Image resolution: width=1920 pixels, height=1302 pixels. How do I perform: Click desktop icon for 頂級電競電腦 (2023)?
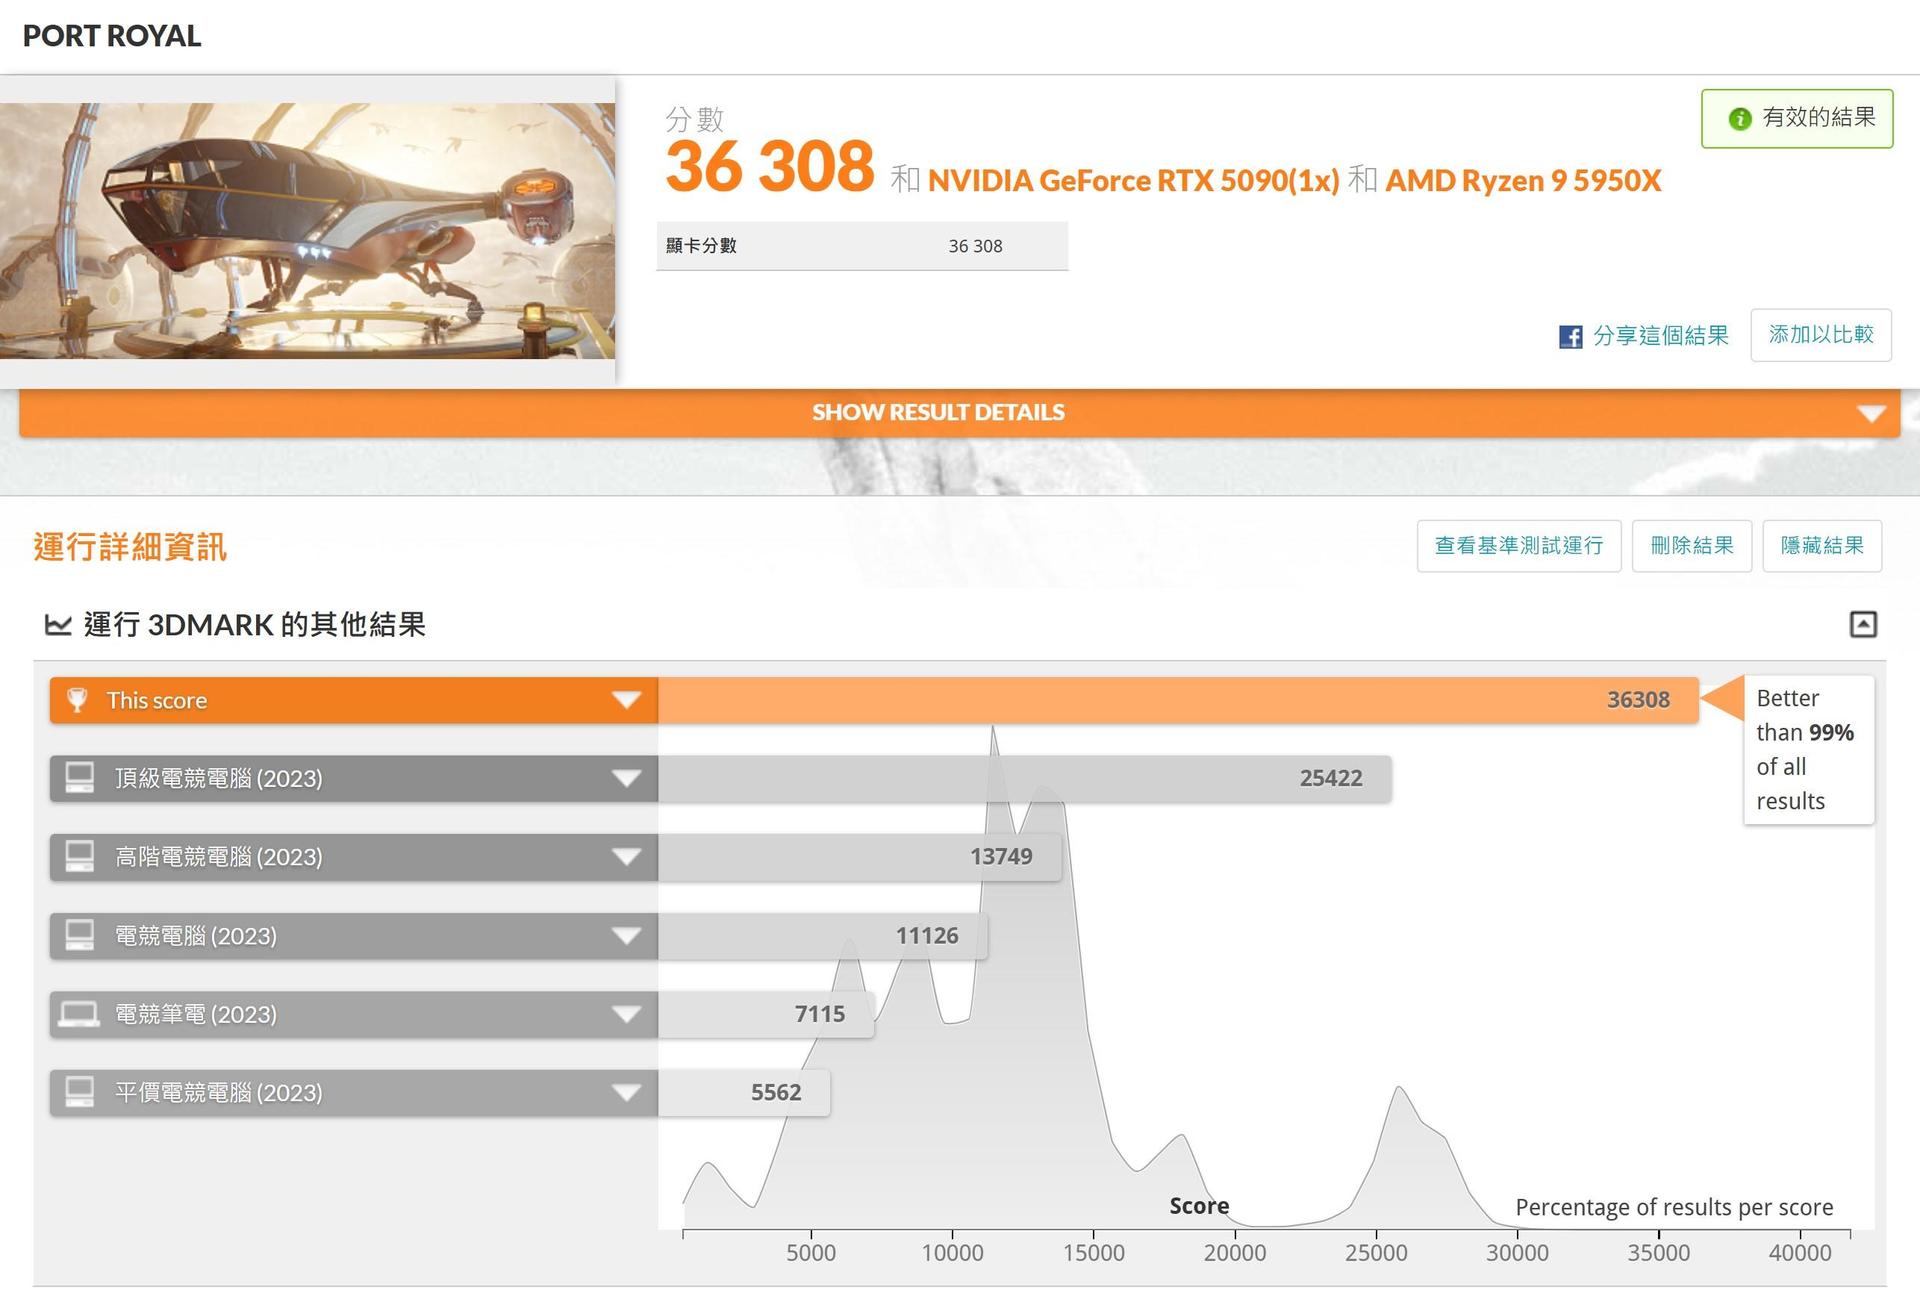pos(80,778)
